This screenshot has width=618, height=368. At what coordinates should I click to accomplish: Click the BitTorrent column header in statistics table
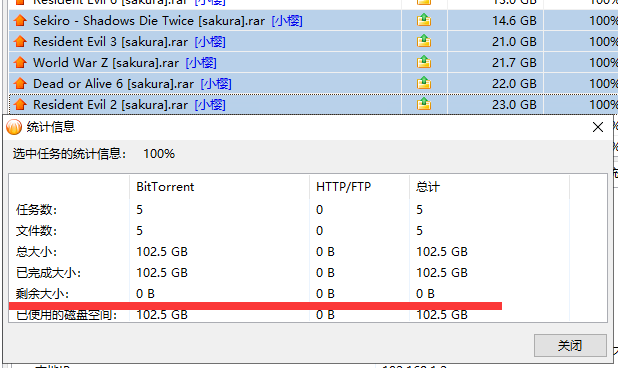point(165,187)
